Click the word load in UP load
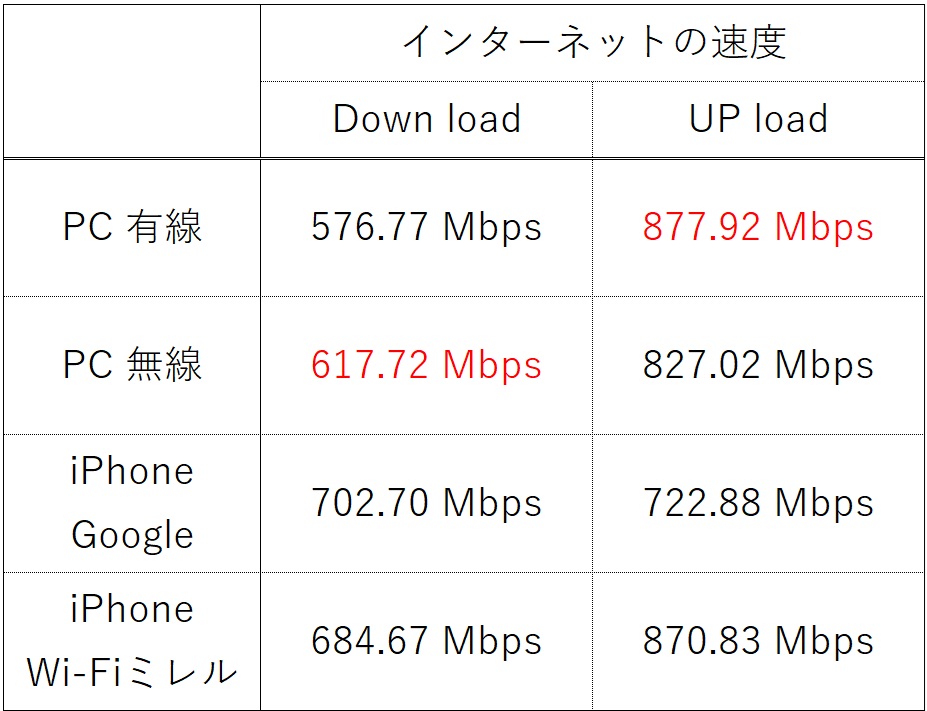The image size is (927, 711). pos(791,119)
